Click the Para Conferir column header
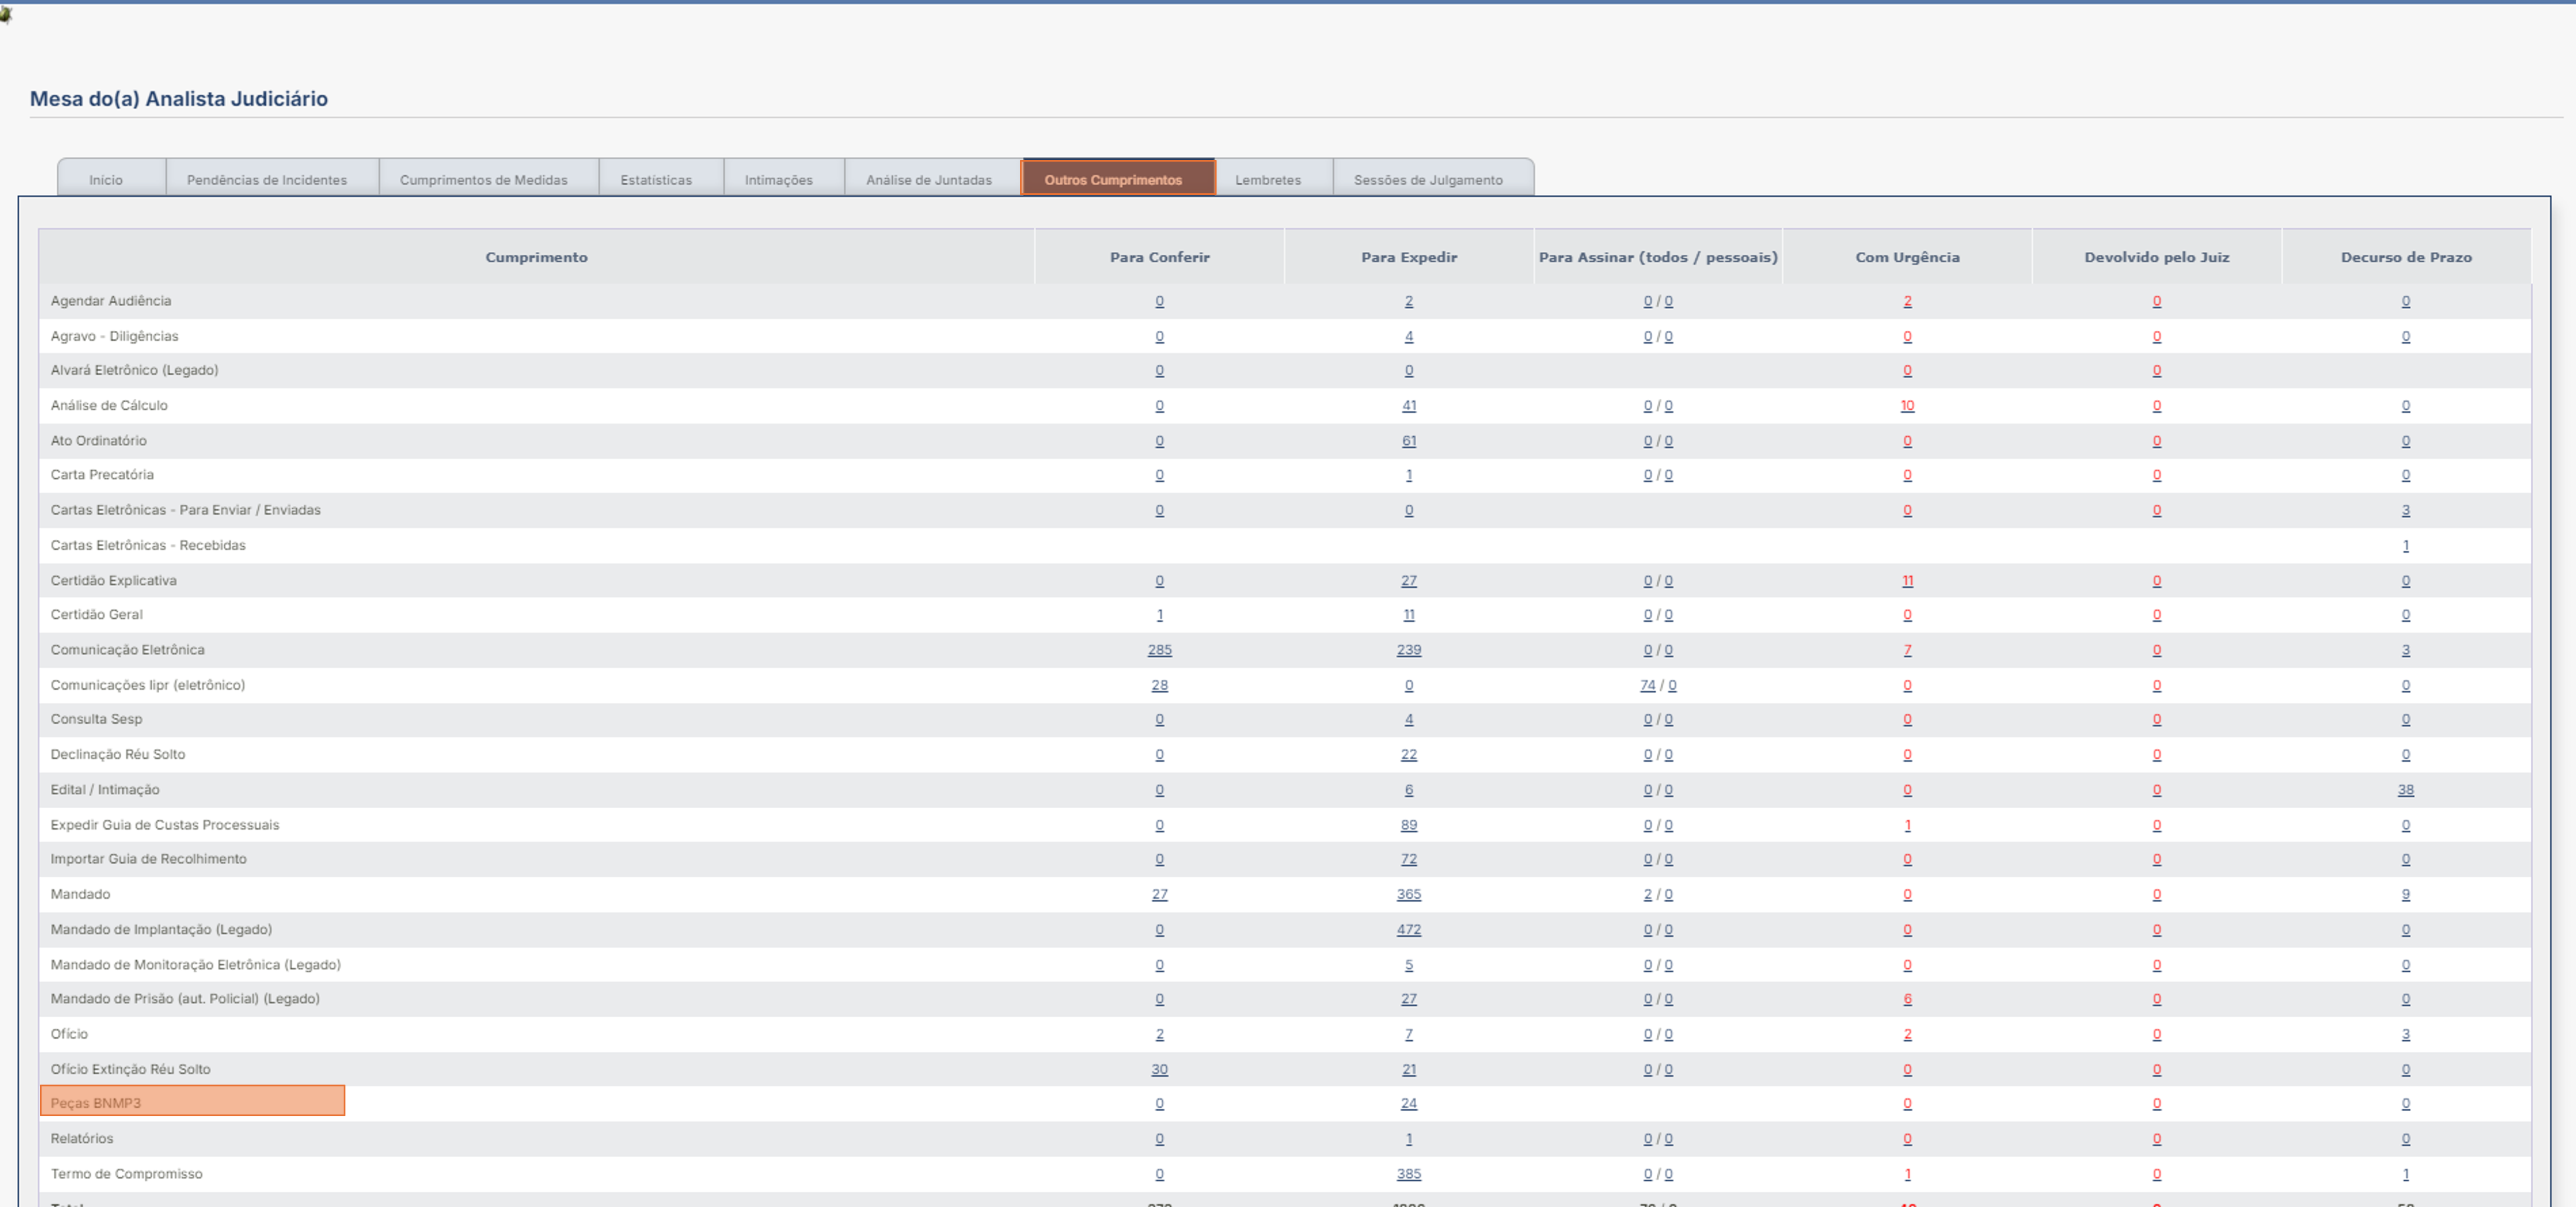The height and width of the screenshot is (1207, 2576). [x=1160, y=257]
